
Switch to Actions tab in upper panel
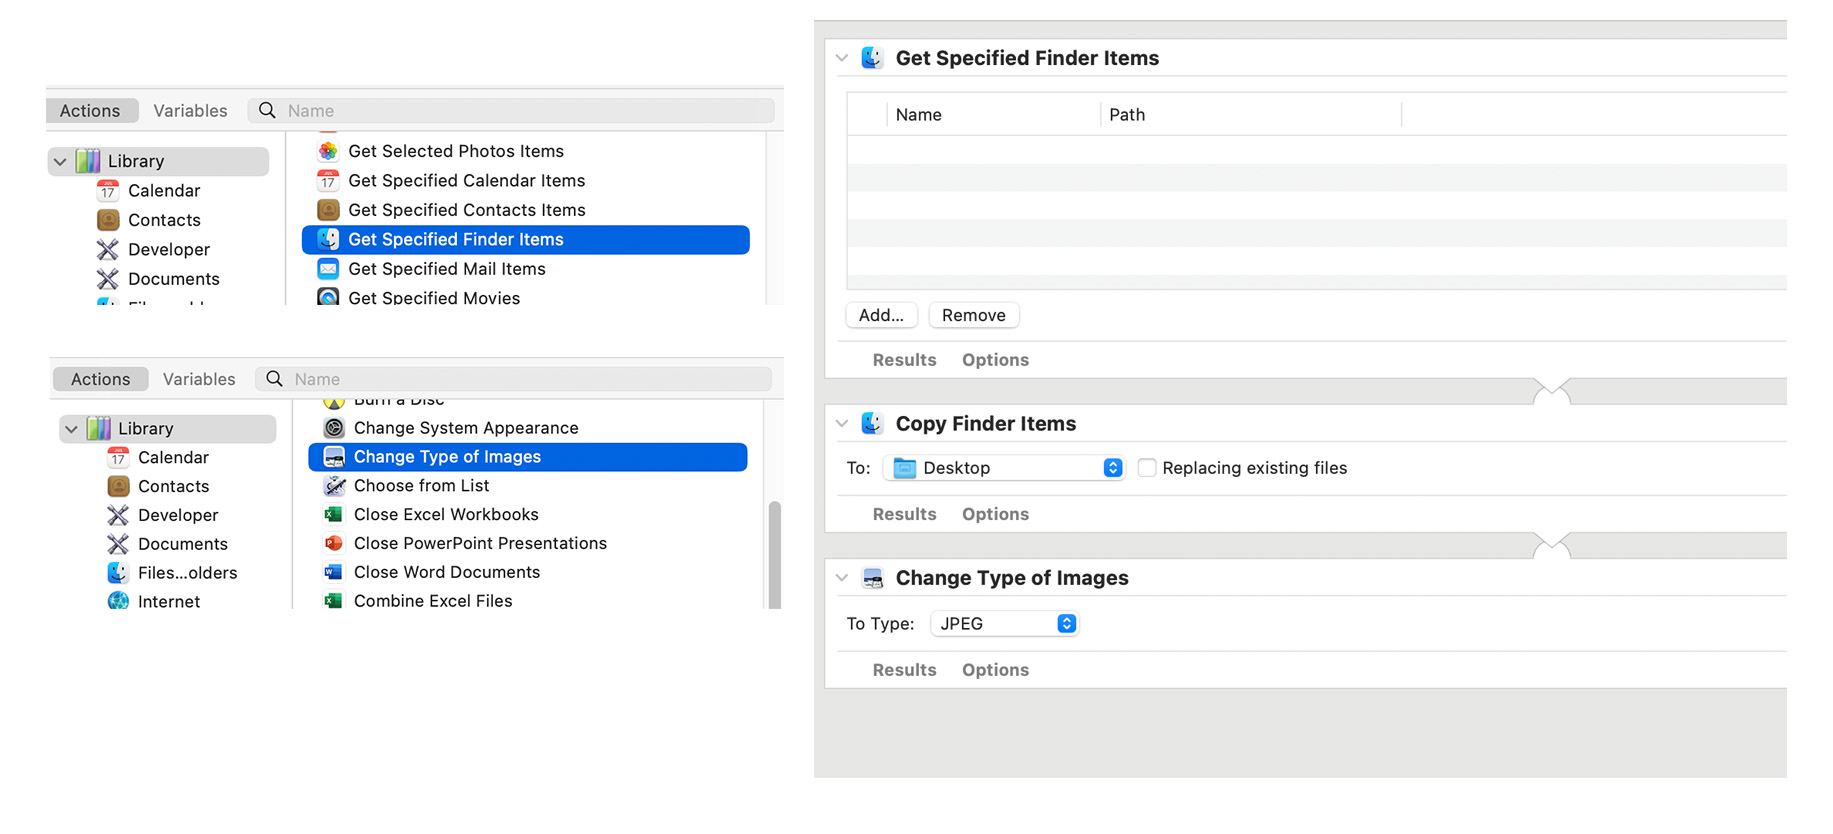coord(90,111)
